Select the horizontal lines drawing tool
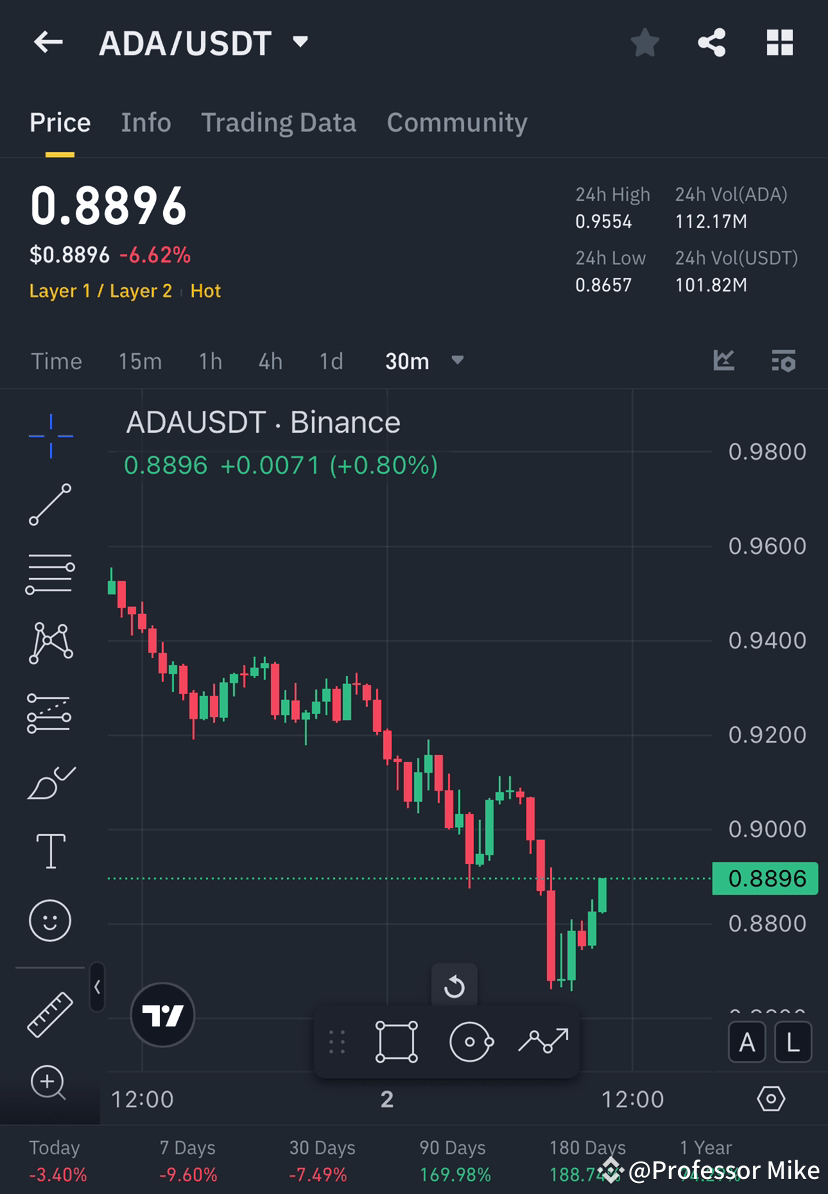 pos(50,573)
